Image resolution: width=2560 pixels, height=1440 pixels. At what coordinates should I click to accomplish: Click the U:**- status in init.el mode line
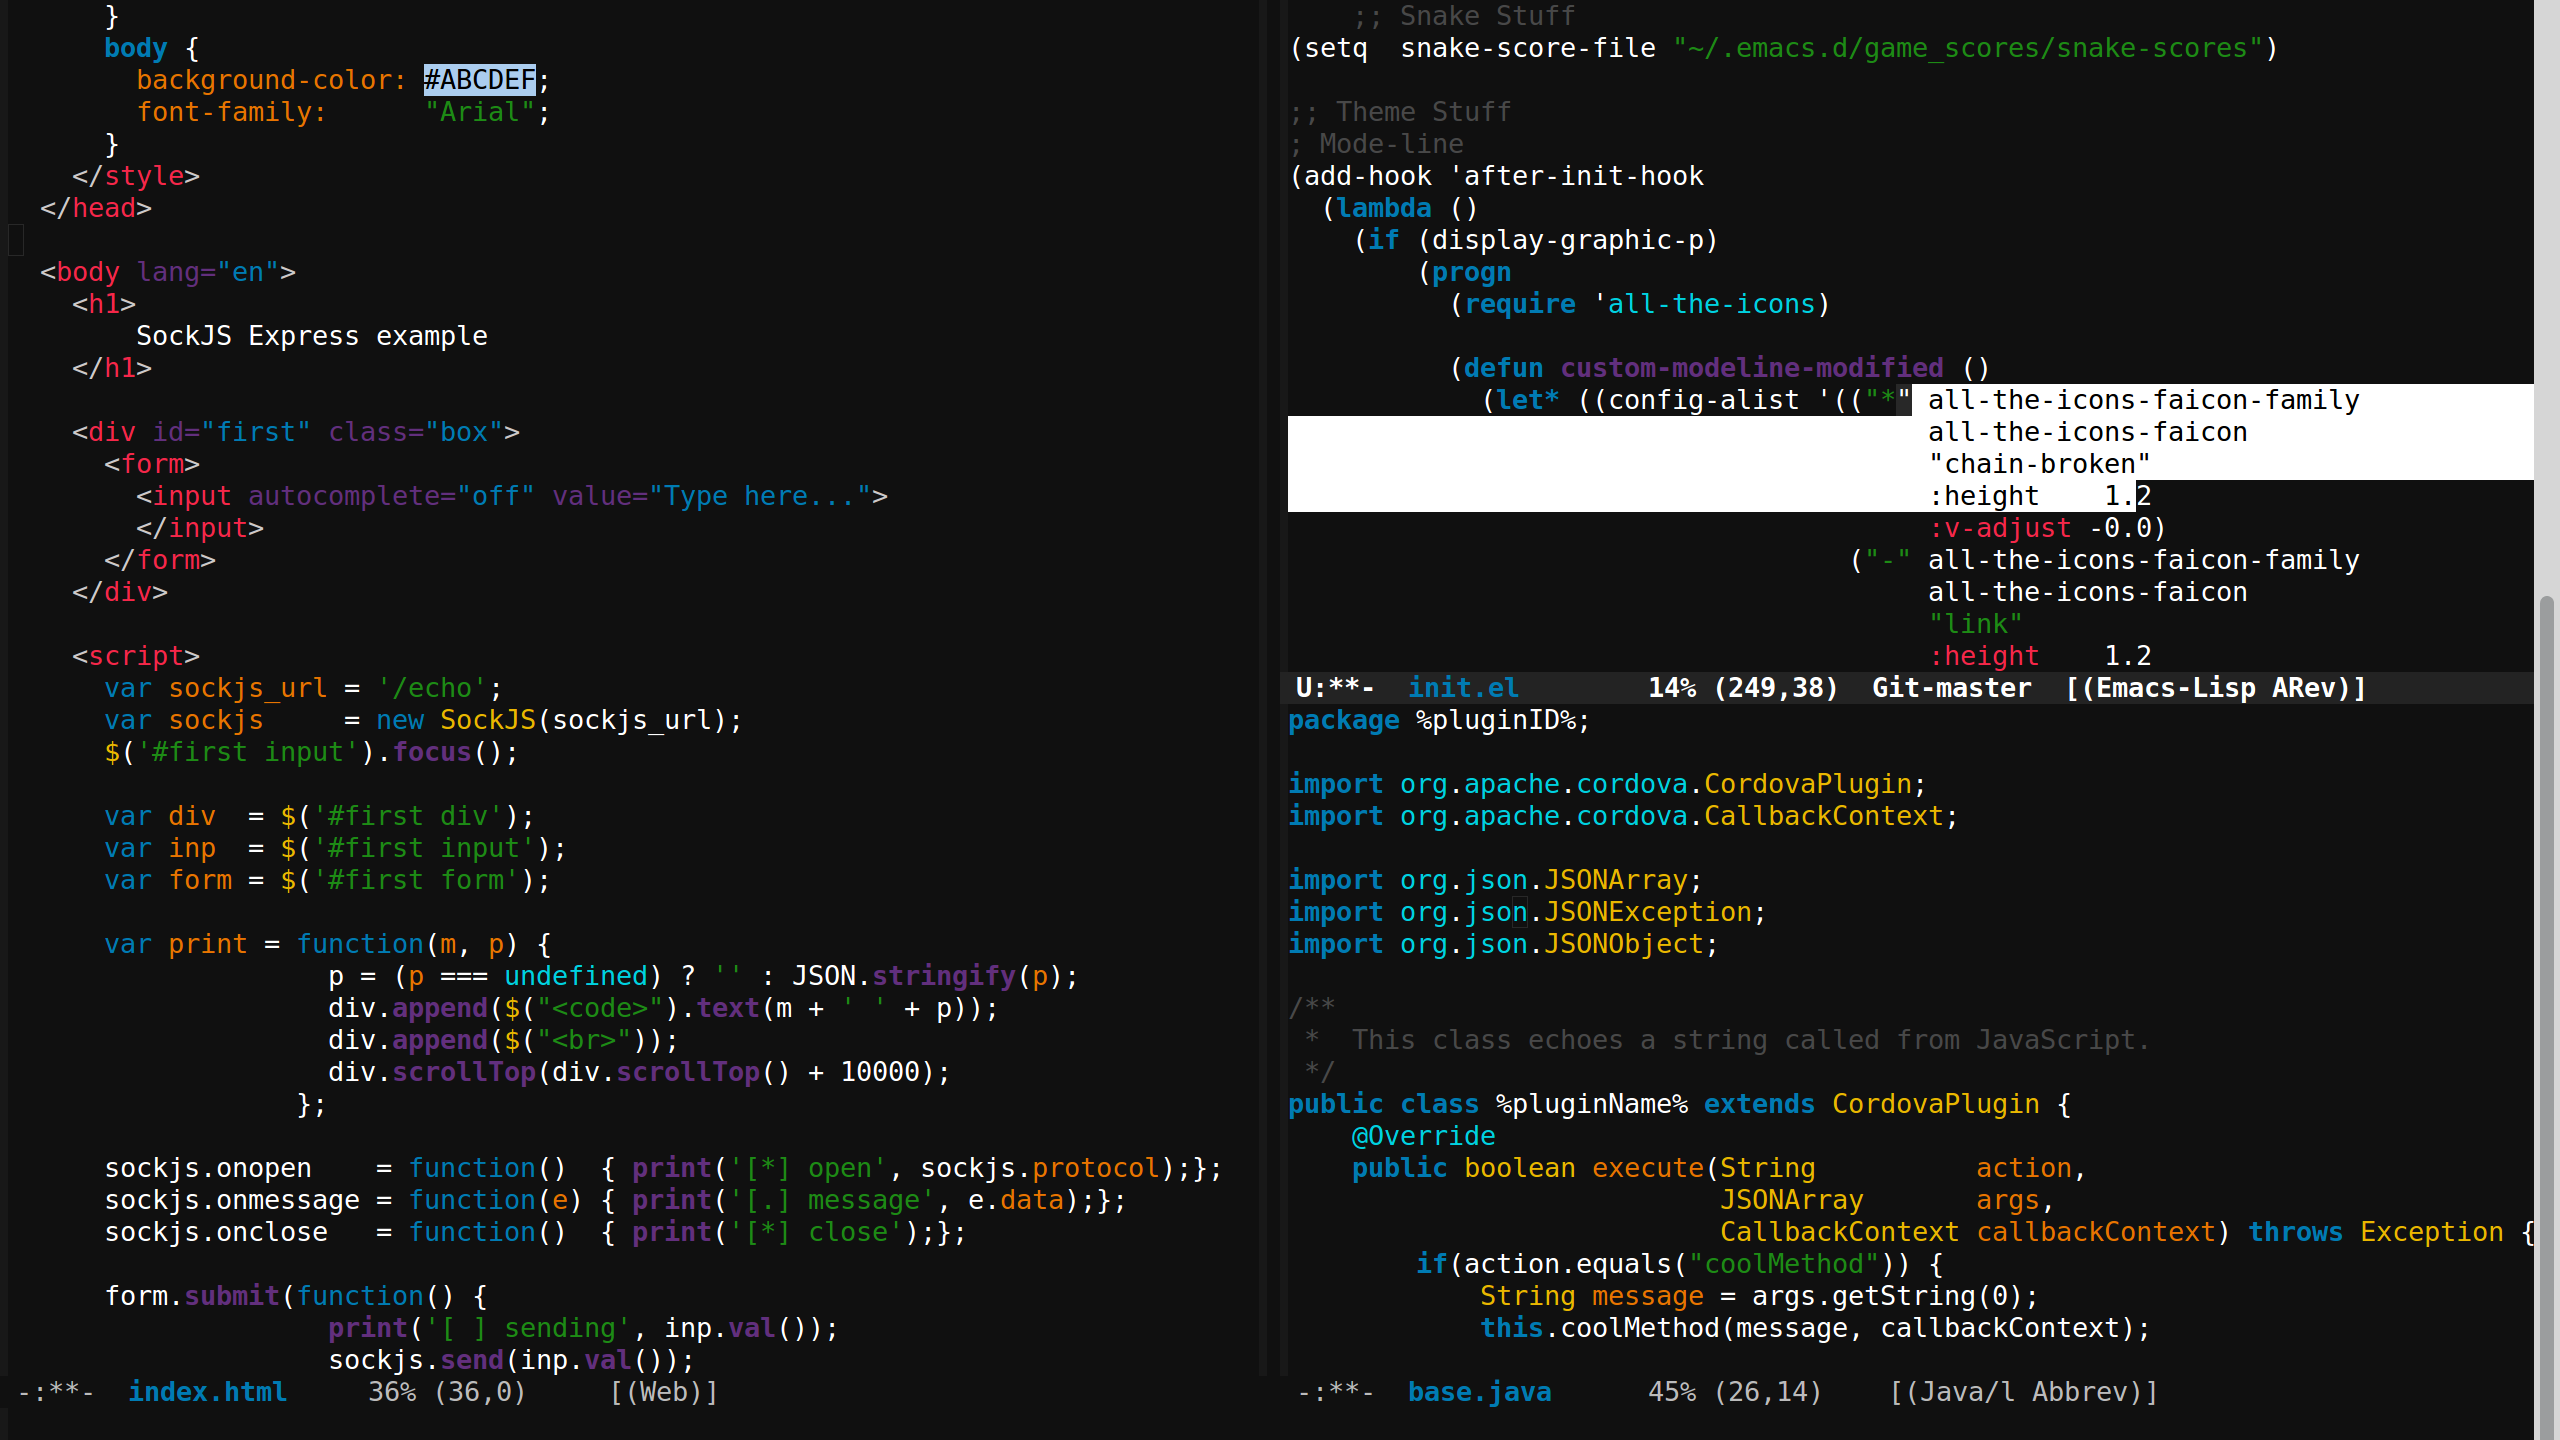click(1335, 687)
